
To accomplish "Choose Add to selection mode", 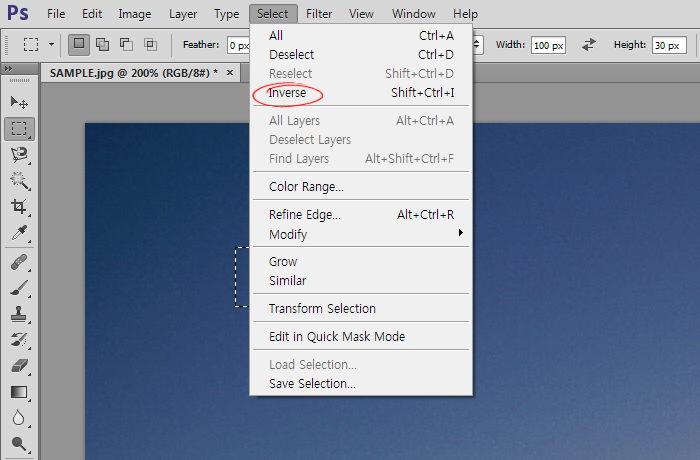I will tap(103, 45).
